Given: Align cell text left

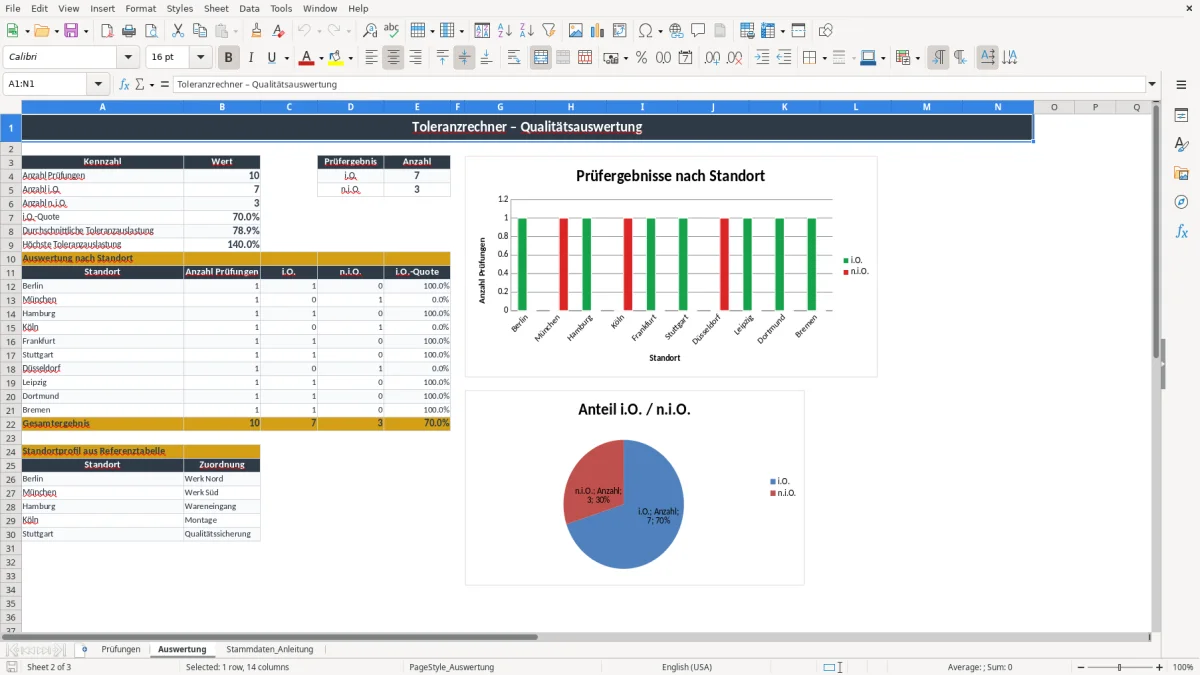Looking at the screenshot, I should tap(371, 58).
